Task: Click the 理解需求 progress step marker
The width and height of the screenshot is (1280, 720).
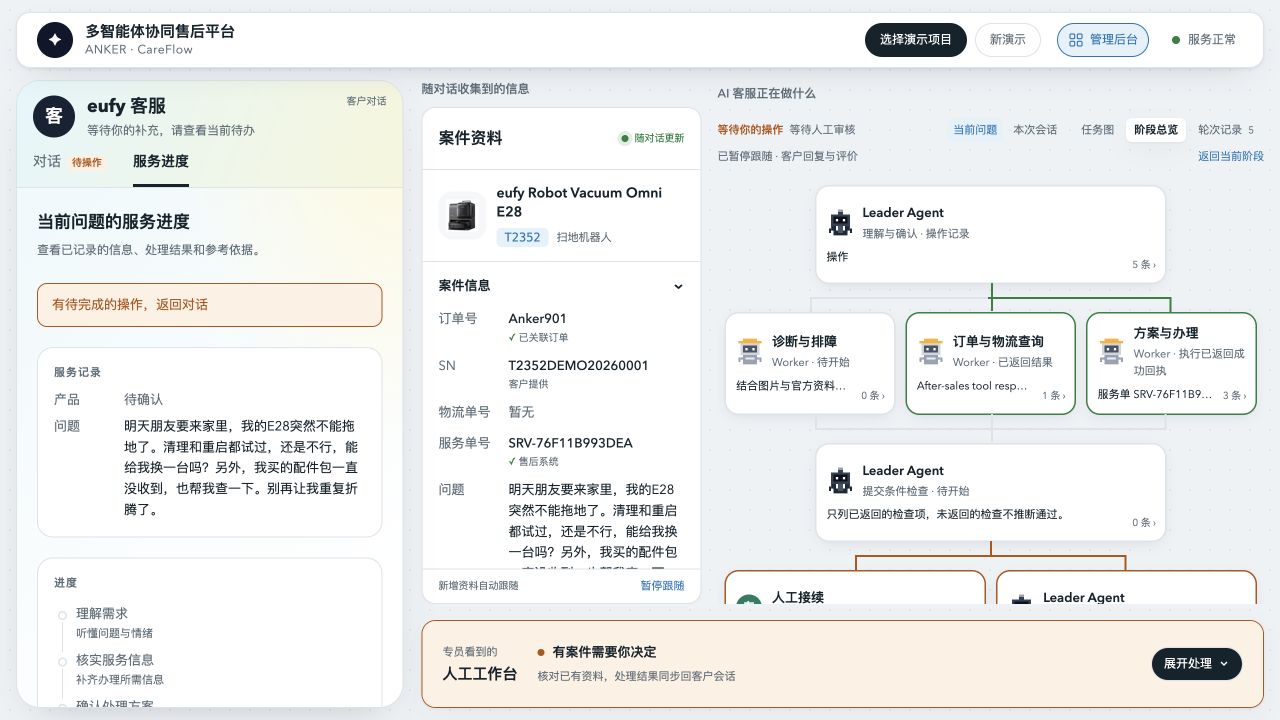Action: point(62,615)
